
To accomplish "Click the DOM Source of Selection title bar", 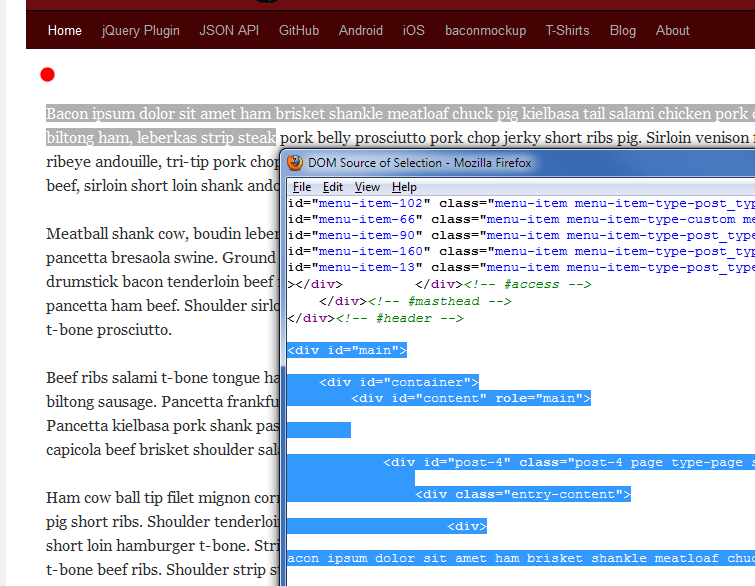I will [419, 163].
